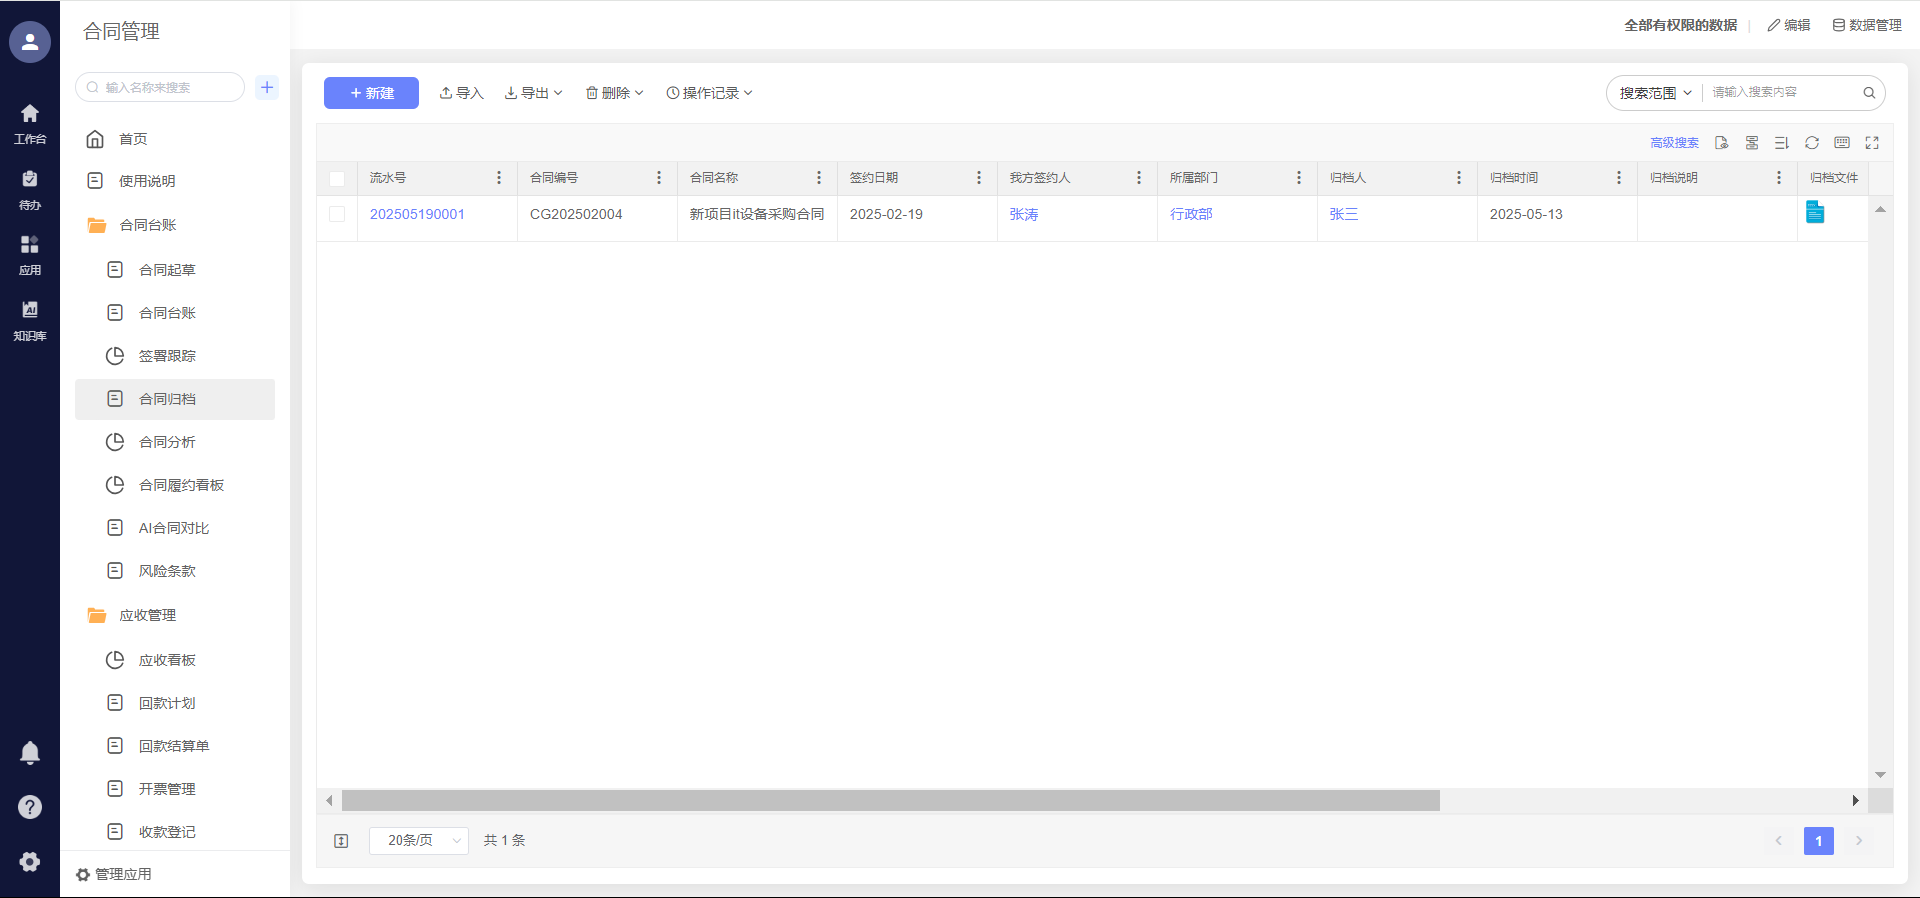The image size is (1920, 898).
Task: Click the 新建 button
Action: click(371, 93)
